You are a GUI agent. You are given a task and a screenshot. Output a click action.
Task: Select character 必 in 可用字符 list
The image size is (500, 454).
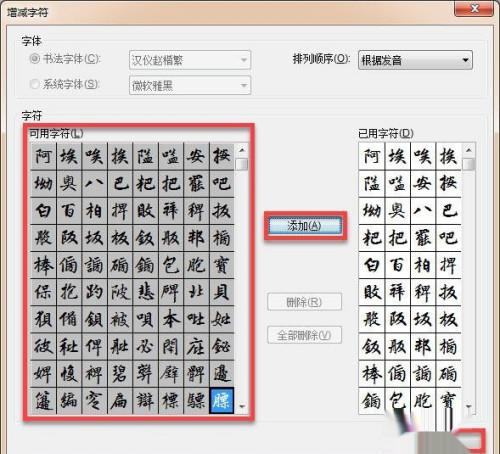click(145, 347)
